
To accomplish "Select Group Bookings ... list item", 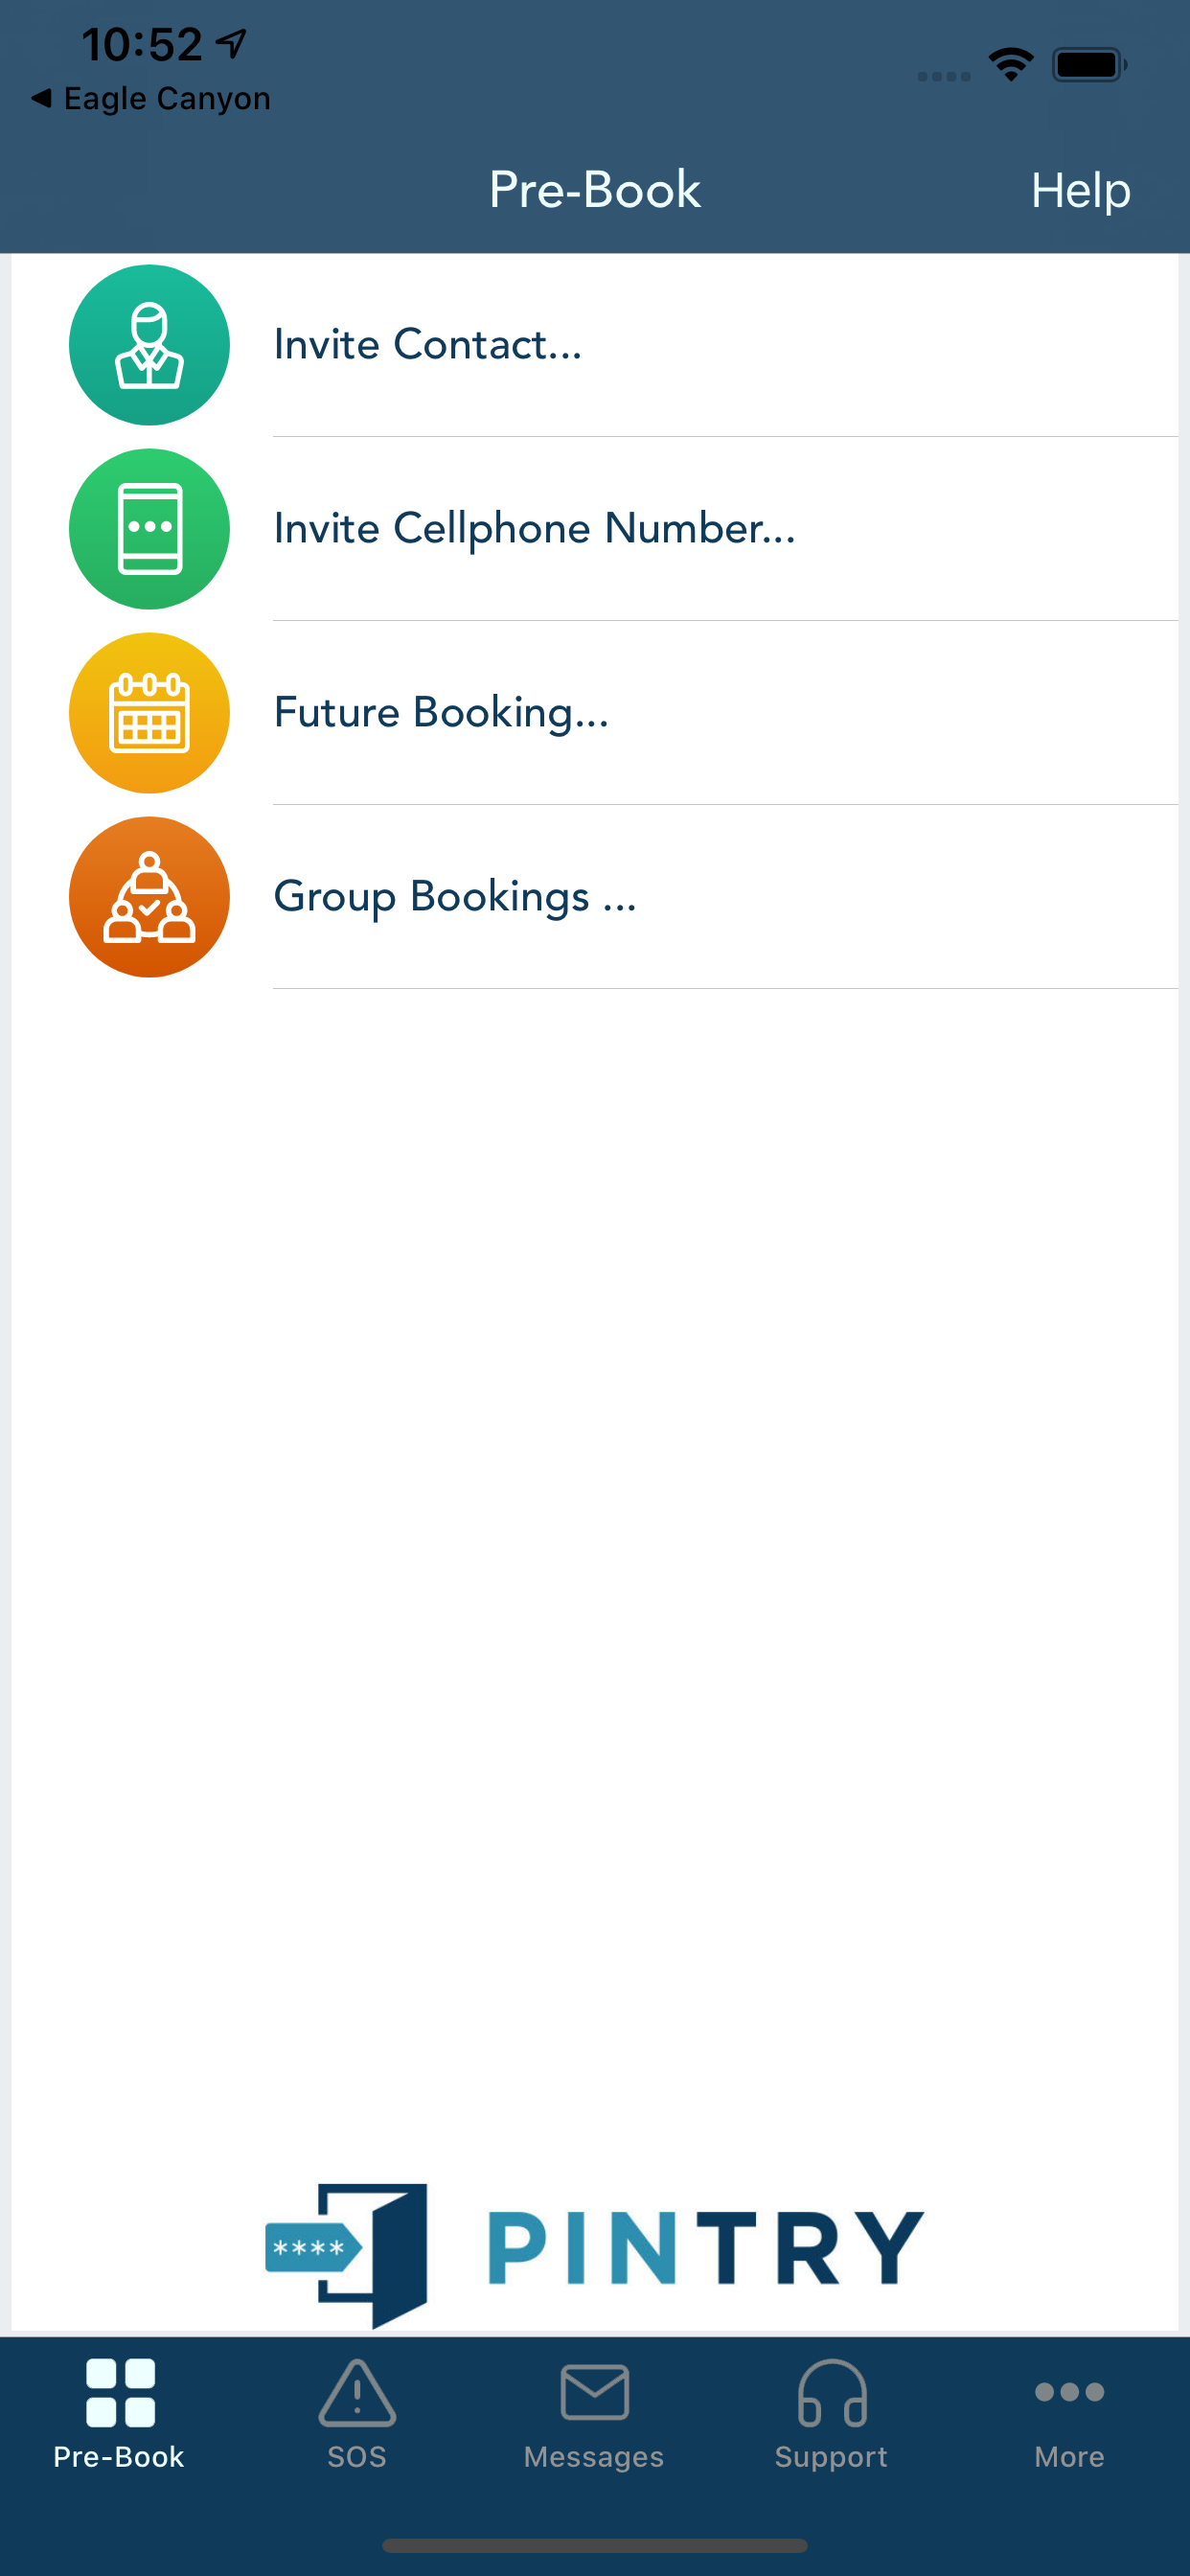I will point(594,897).
